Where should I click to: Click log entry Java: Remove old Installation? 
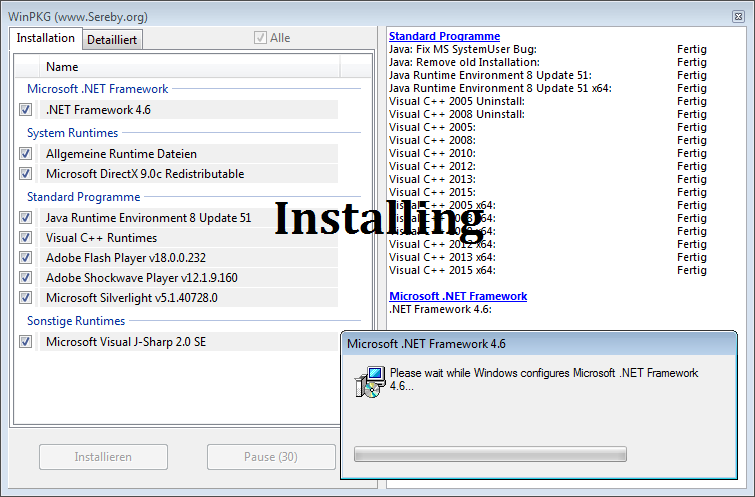coord(464,62)
